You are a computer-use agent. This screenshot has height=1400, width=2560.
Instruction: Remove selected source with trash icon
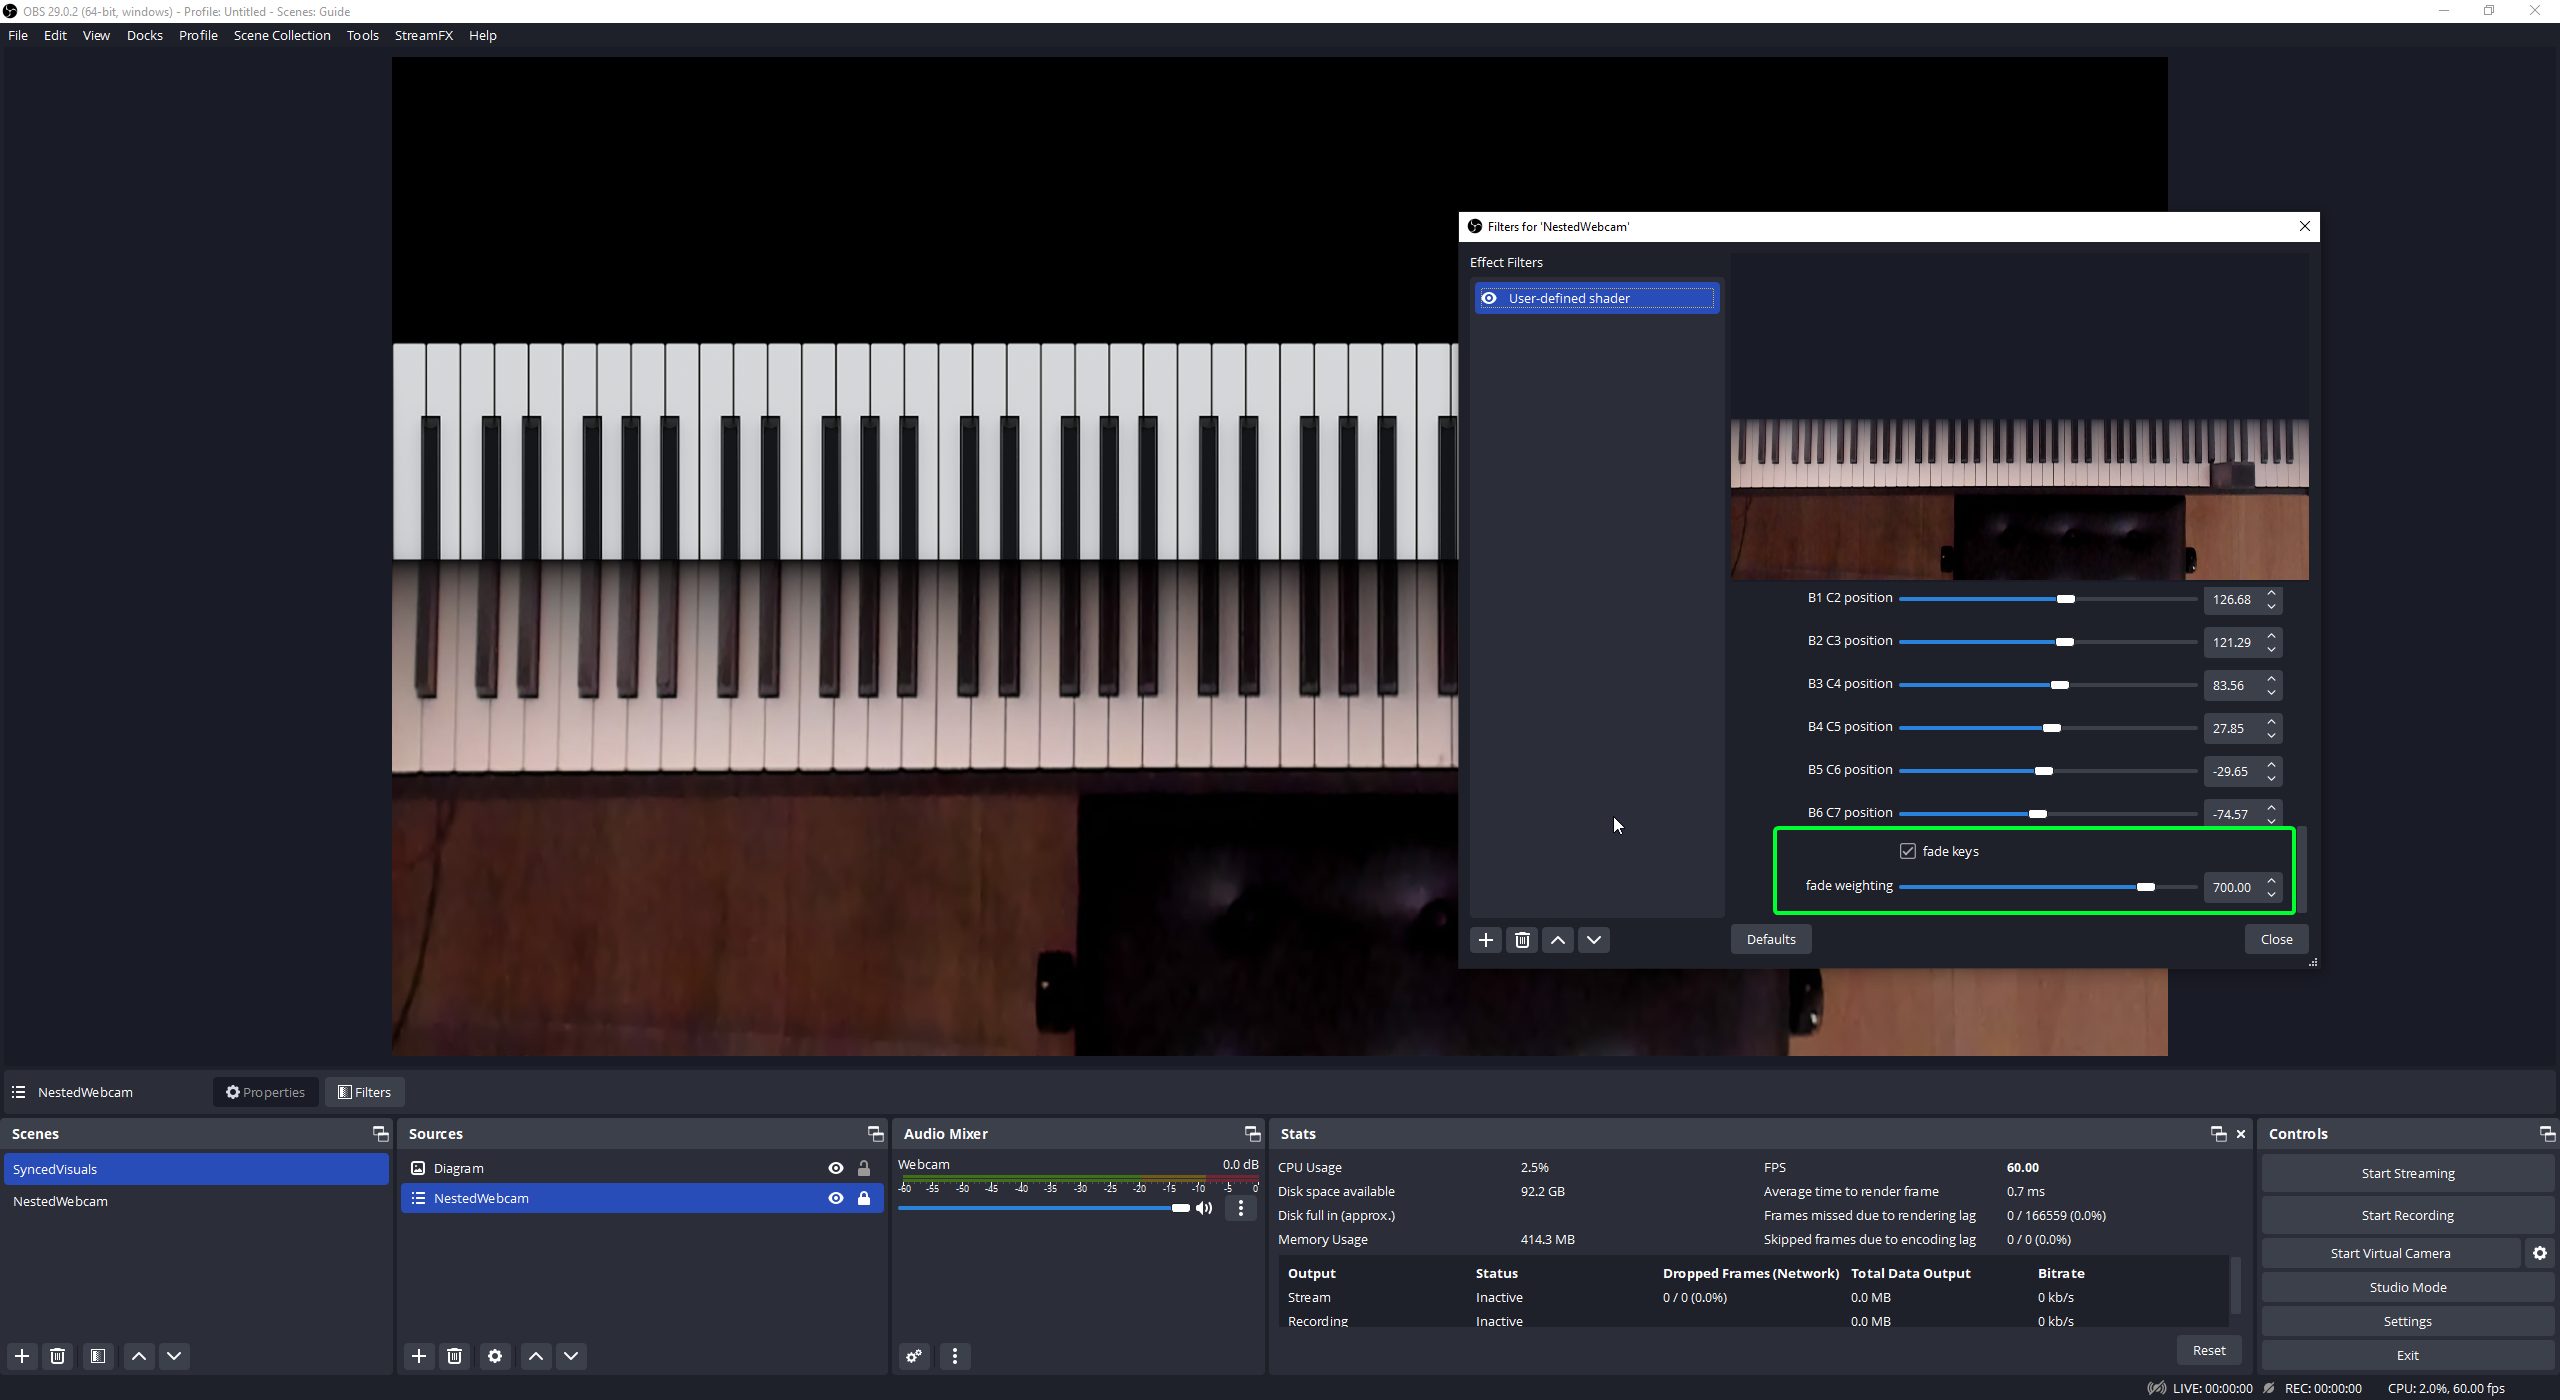pos(454,1356)
